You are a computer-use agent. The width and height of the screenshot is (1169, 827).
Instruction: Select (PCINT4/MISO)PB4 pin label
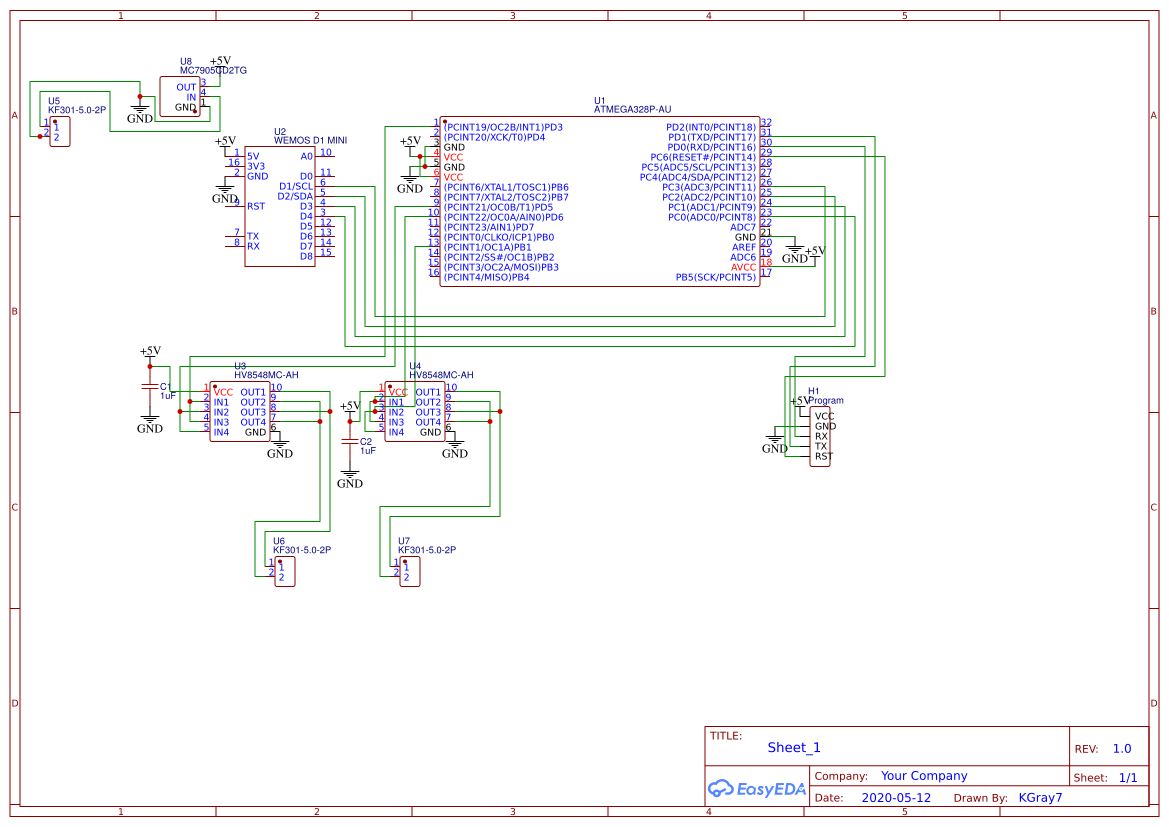[x=486, y=277]
